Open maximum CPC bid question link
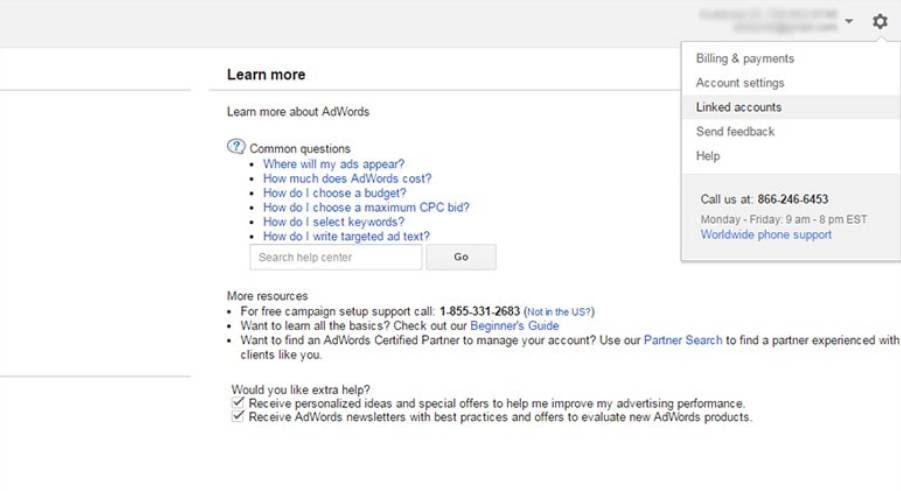Image resolution: width=901 pixels, height=491 pixels. click(x=366, y=208)
